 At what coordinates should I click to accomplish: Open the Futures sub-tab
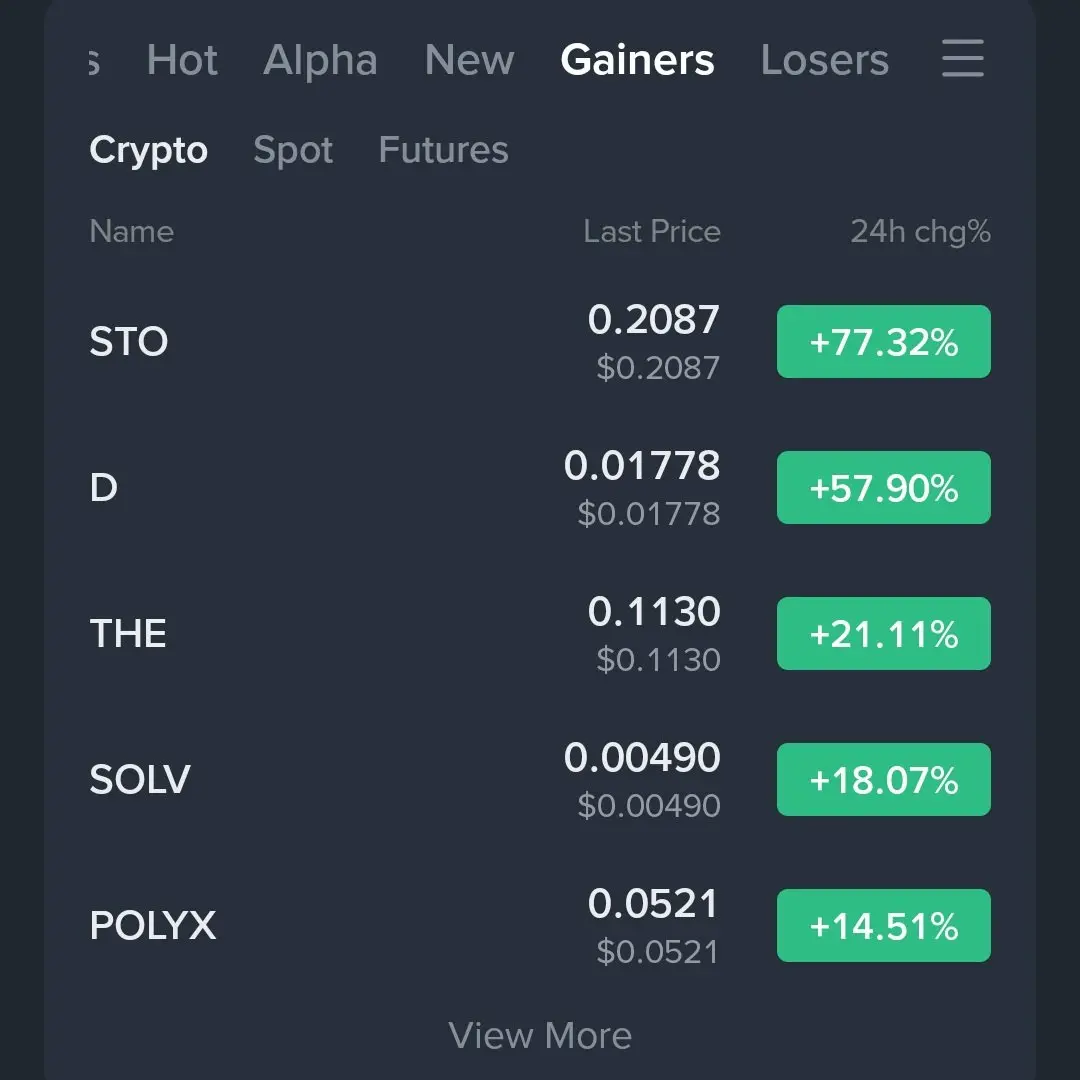(x=443, y=150)
